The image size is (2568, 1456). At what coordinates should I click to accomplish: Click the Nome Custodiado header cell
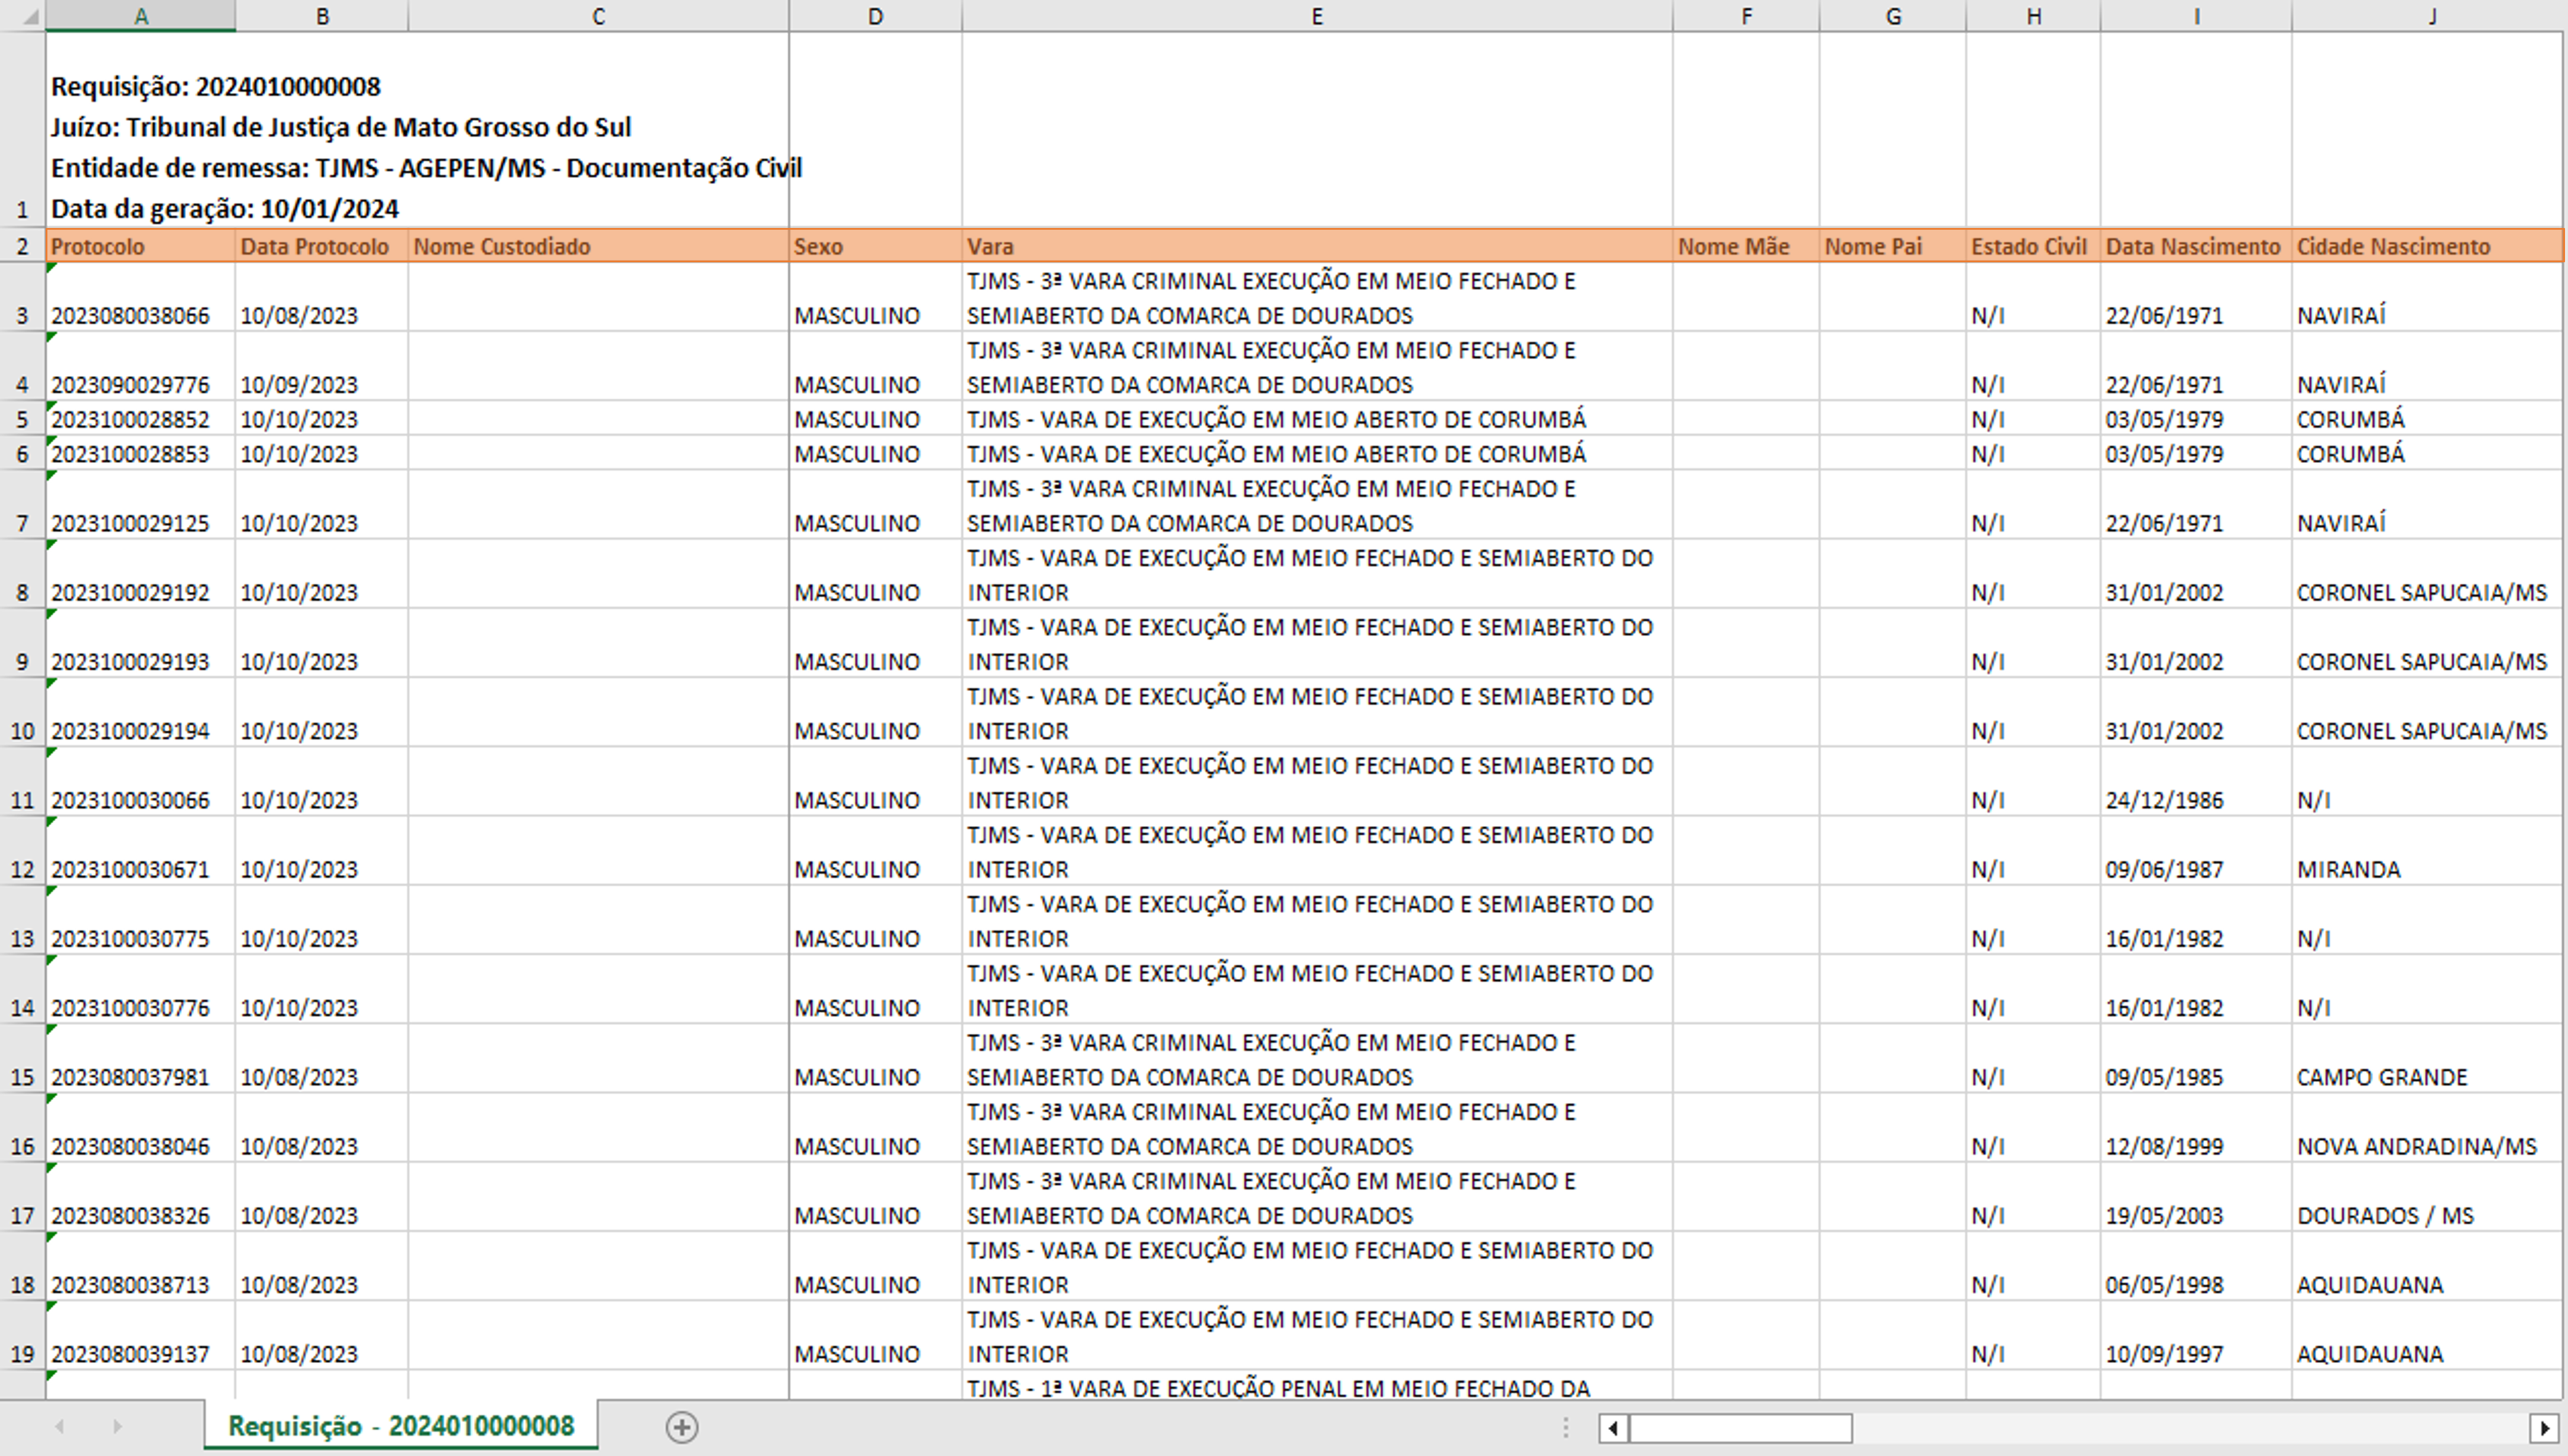click(x=598, y=246)
